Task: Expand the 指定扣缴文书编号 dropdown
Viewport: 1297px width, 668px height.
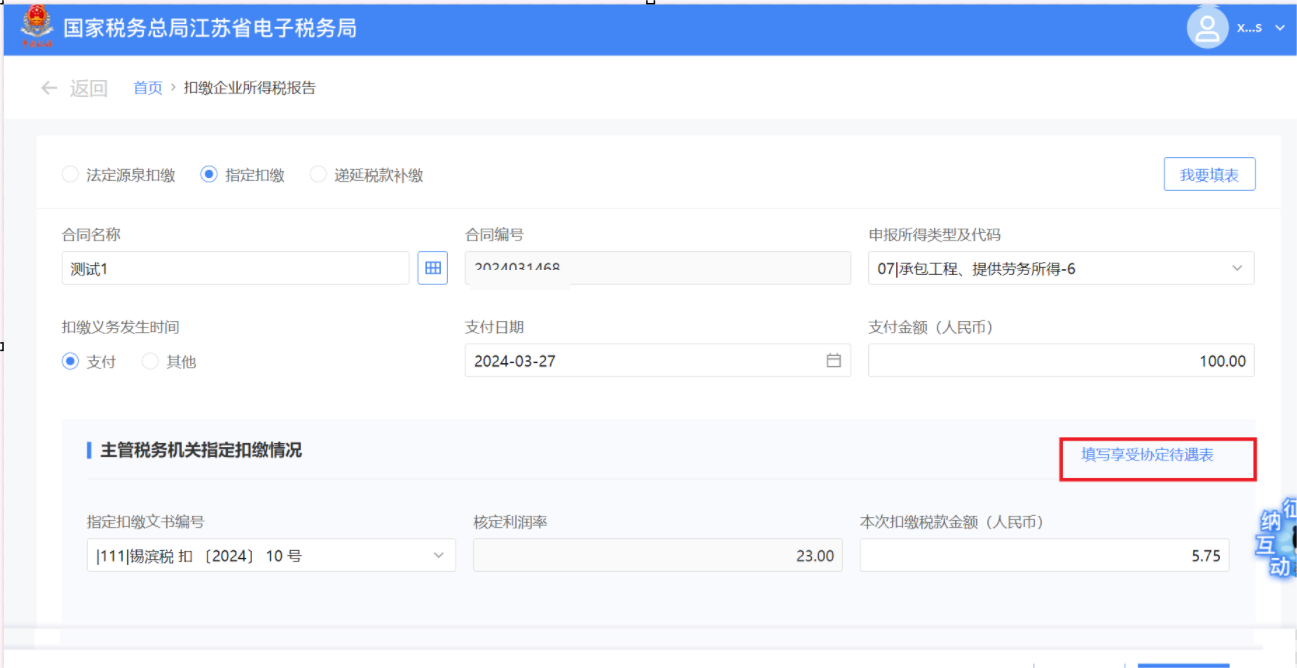Action: click(438, 556)
